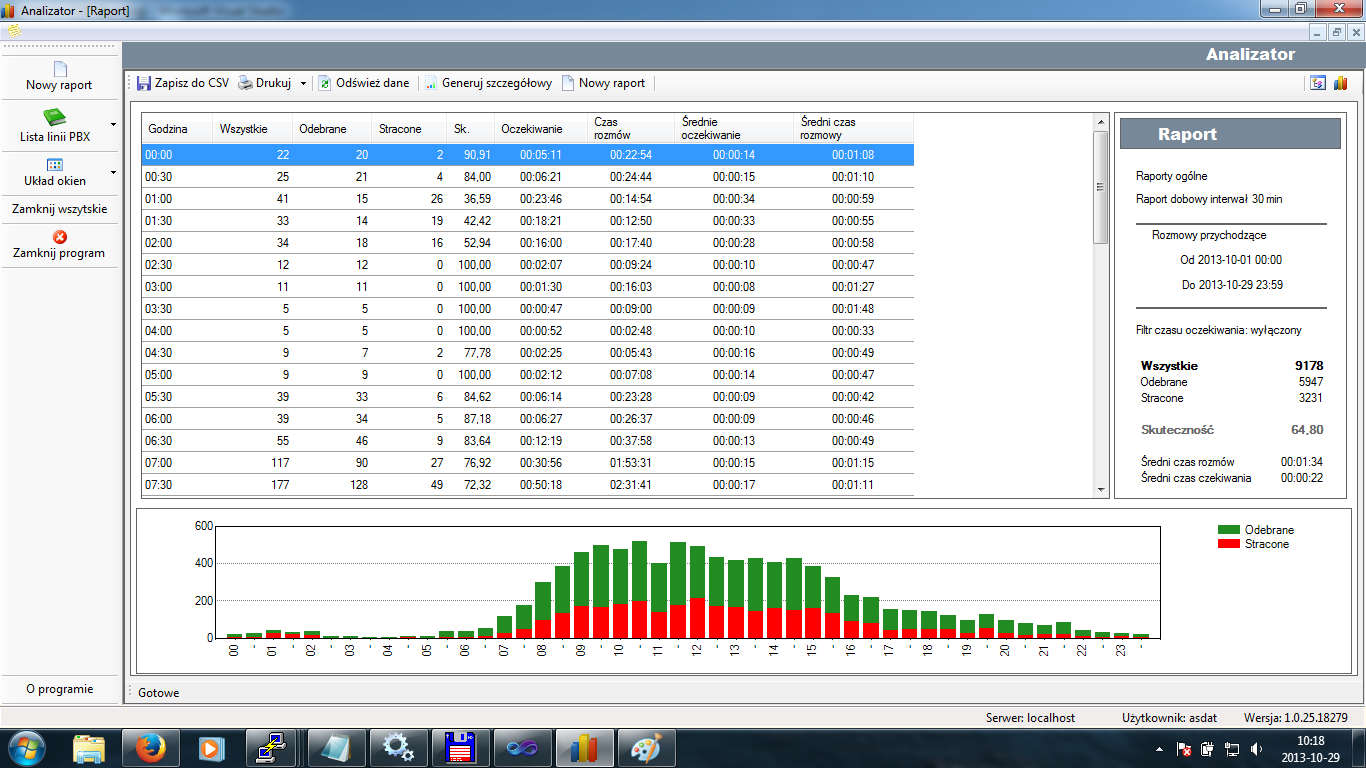Select the 04:30 row
This screenshot has height=768, width=1366.
click(x=528, y=353)
